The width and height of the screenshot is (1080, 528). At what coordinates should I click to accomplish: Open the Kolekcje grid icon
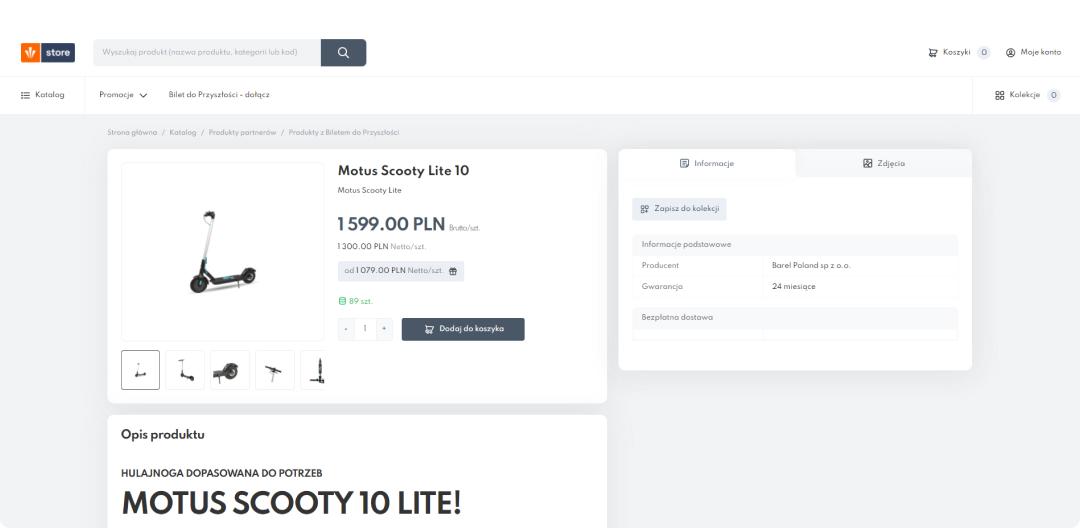999,95
